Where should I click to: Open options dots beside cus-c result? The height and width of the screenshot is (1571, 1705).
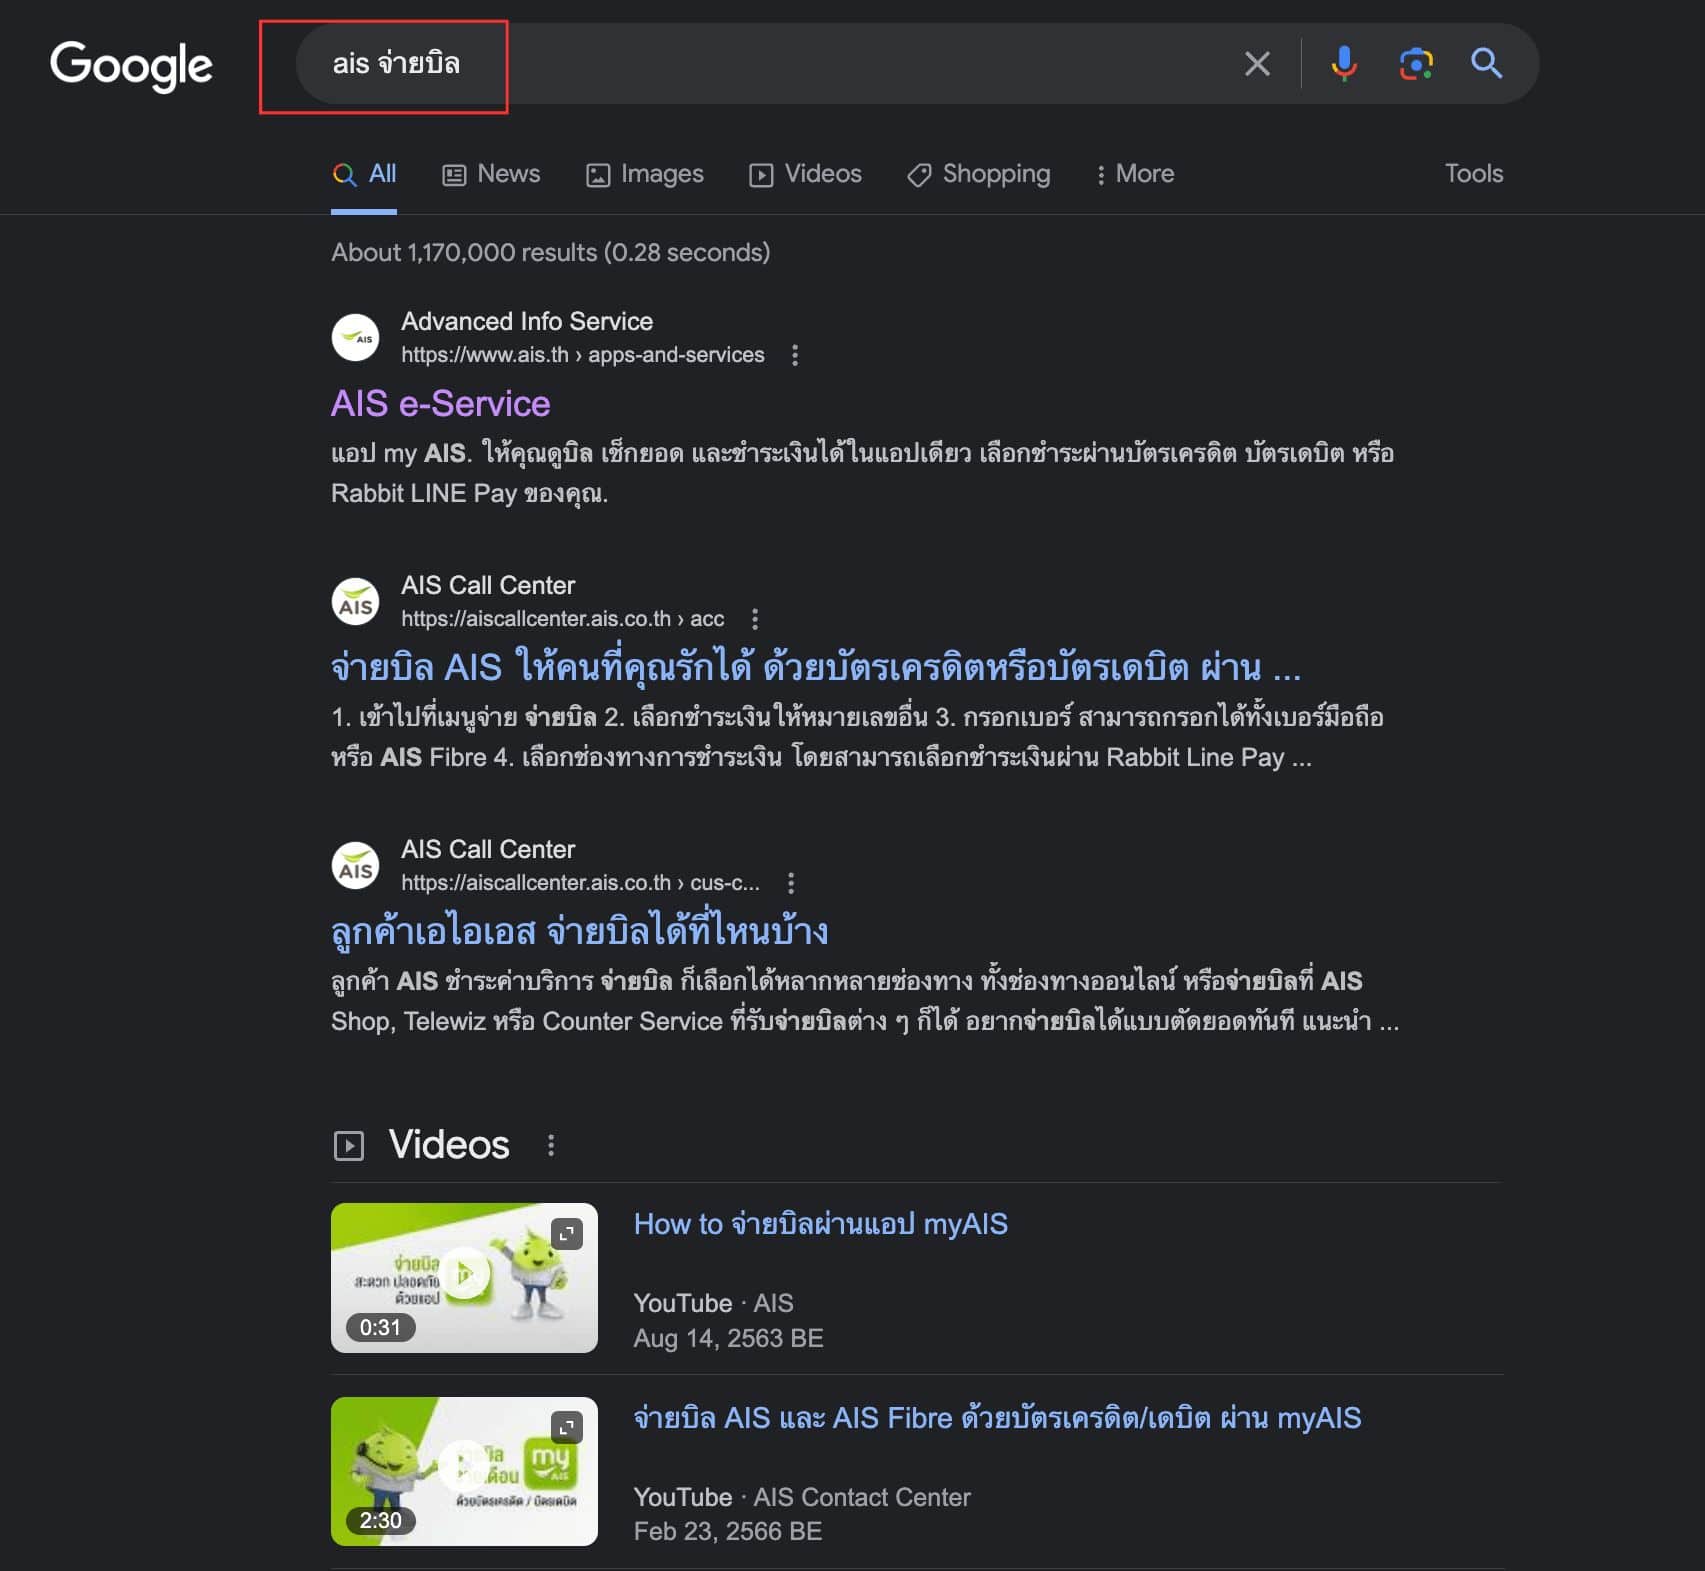(x=791, y=883)
